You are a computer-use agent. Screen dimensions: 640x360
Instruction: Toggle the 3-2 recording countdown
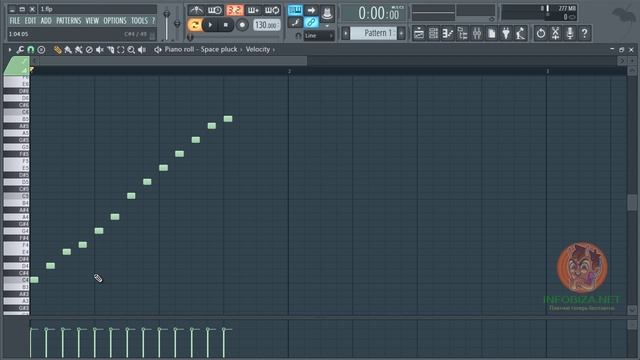(x=234, y=10)
